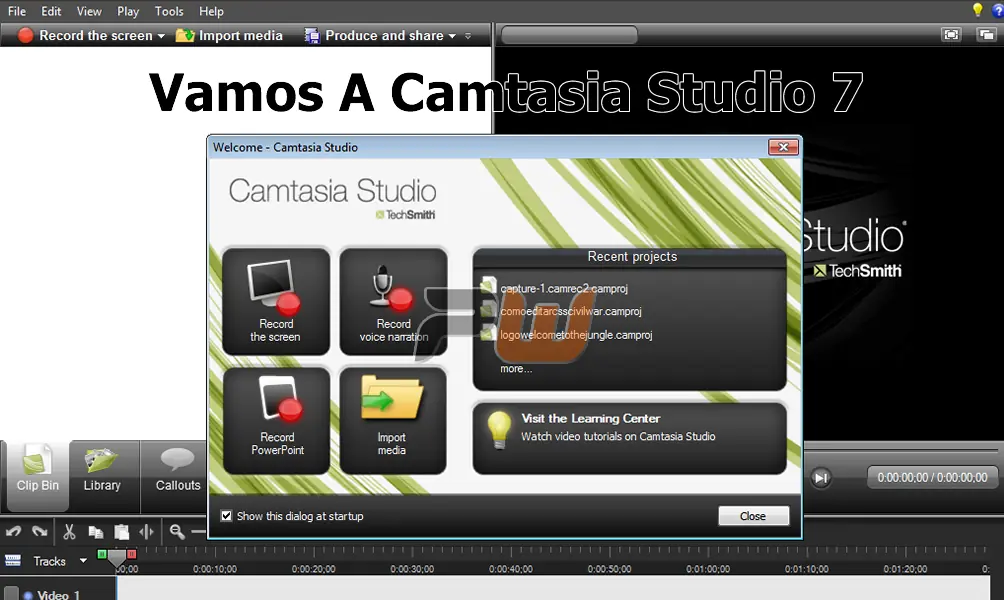This screenshot has height=600, width=1004.
Task: Open the toolbar options overflow arrow
Action: click(x=468, y=36)
